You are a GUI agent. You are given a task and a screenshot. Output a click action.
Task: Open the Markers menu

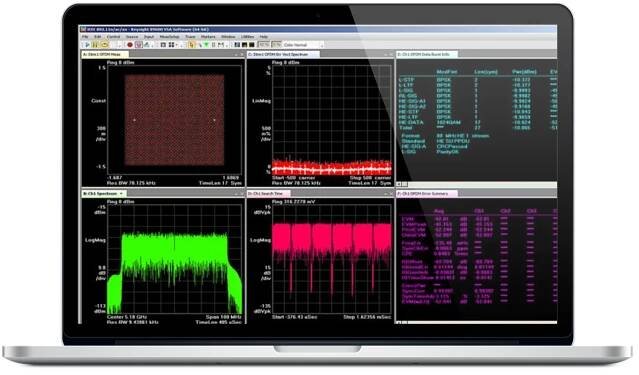click(208, 37)
